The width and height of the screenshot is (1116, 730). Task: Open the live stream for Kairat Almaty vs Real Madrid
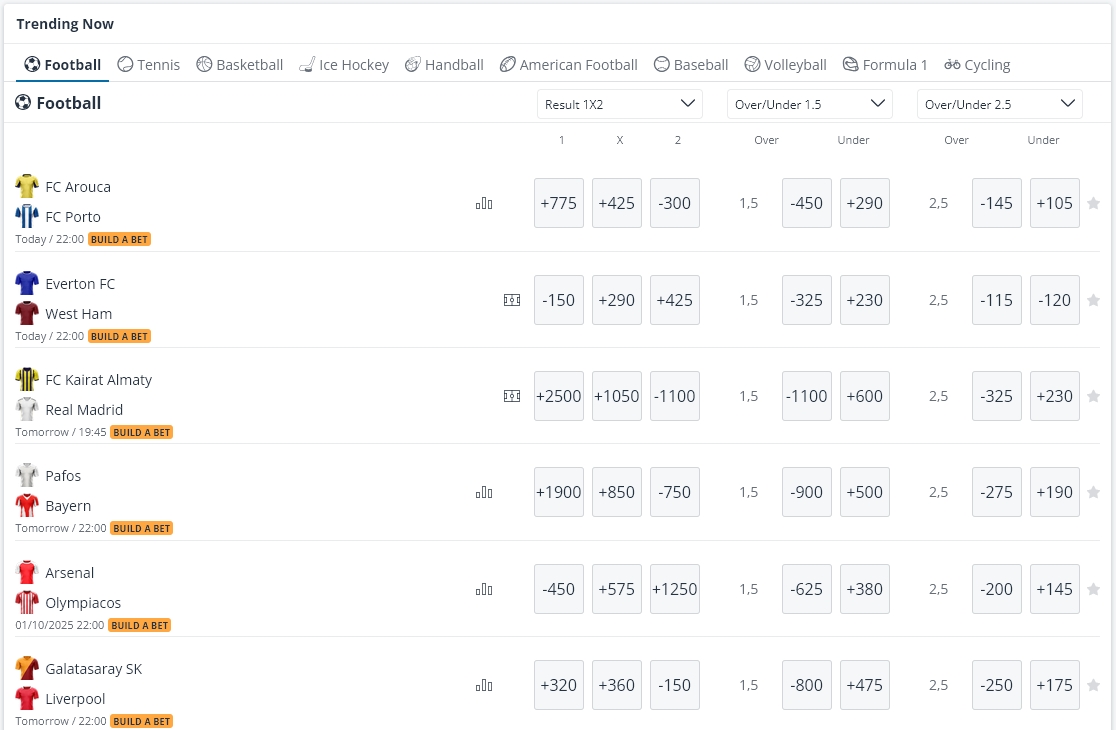point(512,396)
